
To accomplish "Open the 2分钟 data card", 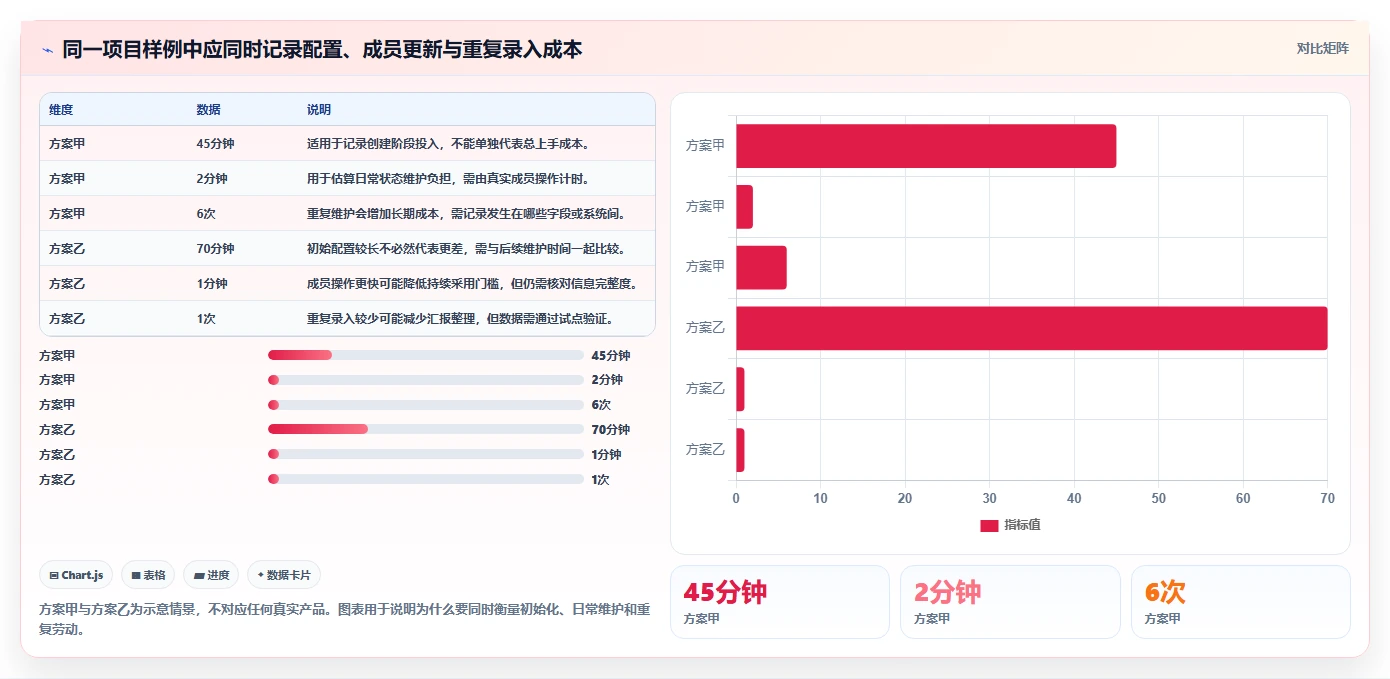I will (1010, 602).
